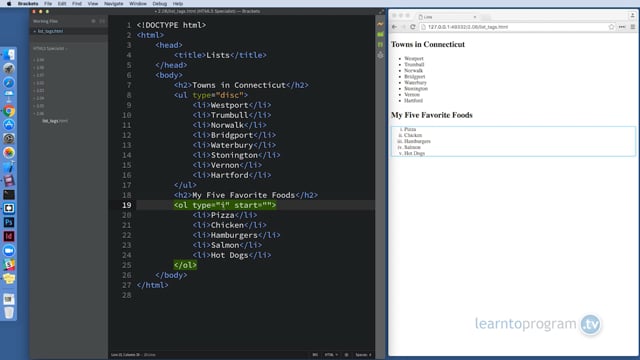
Task: Open the Navigate menu
Action: pyautogui.click(x=113, y=4)
